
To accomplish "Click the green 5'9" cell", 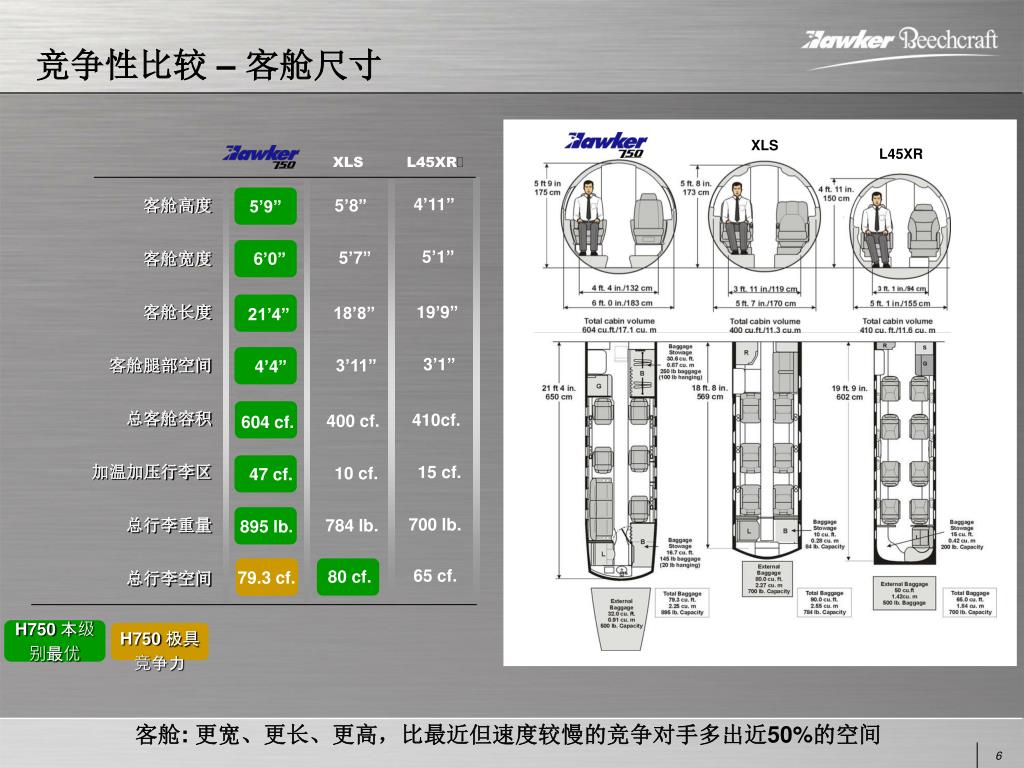I will pos(266,206).
